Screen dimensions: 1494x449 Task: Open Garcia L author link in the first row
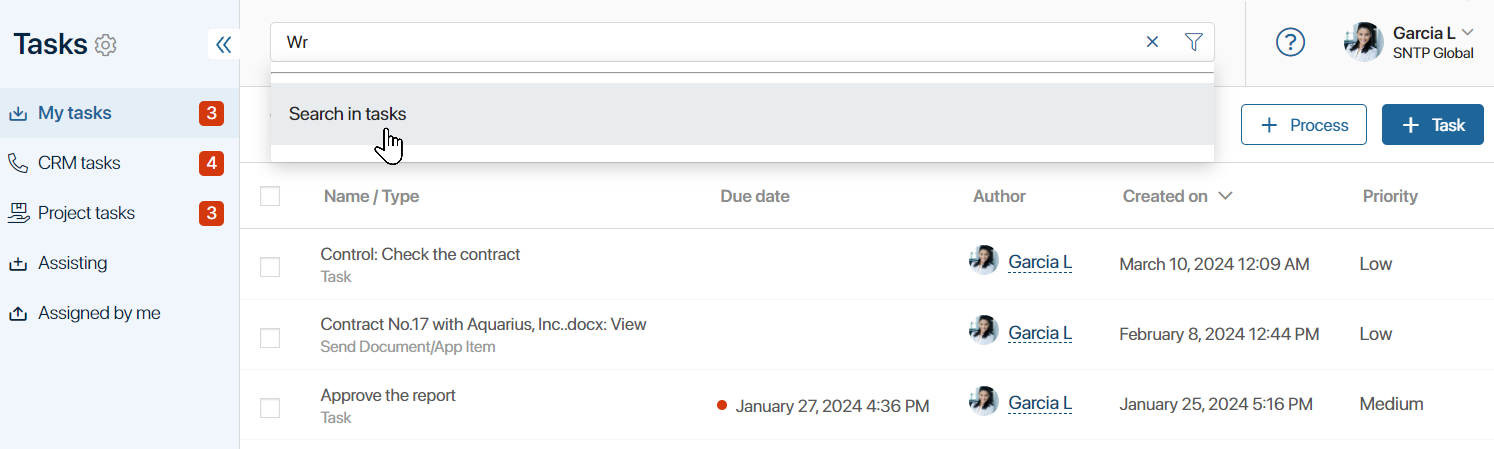coord(1040,262)
